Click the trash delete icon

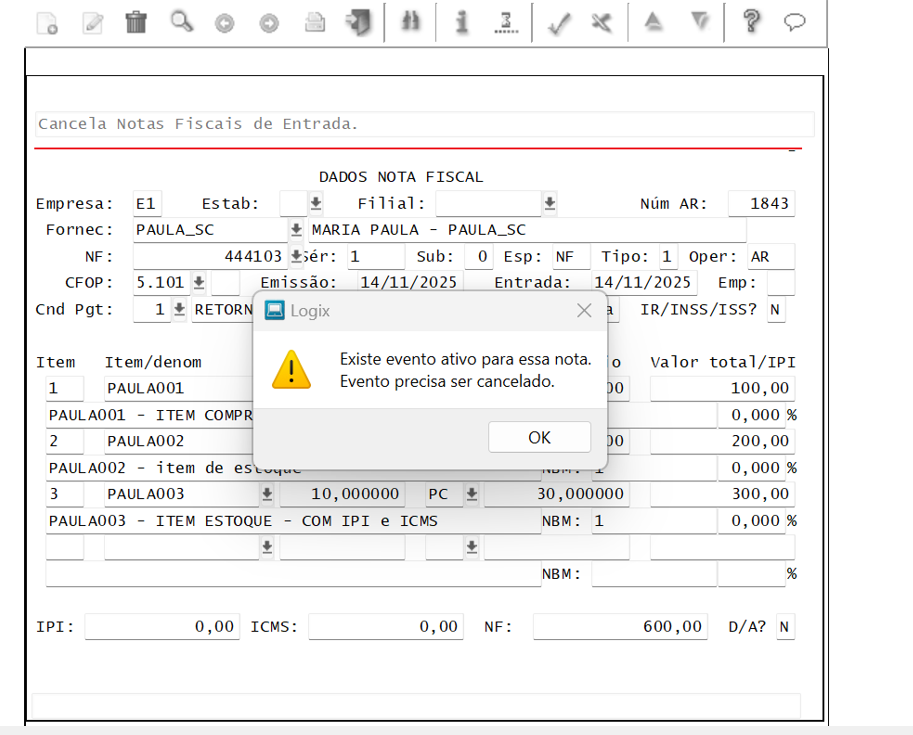137,22
